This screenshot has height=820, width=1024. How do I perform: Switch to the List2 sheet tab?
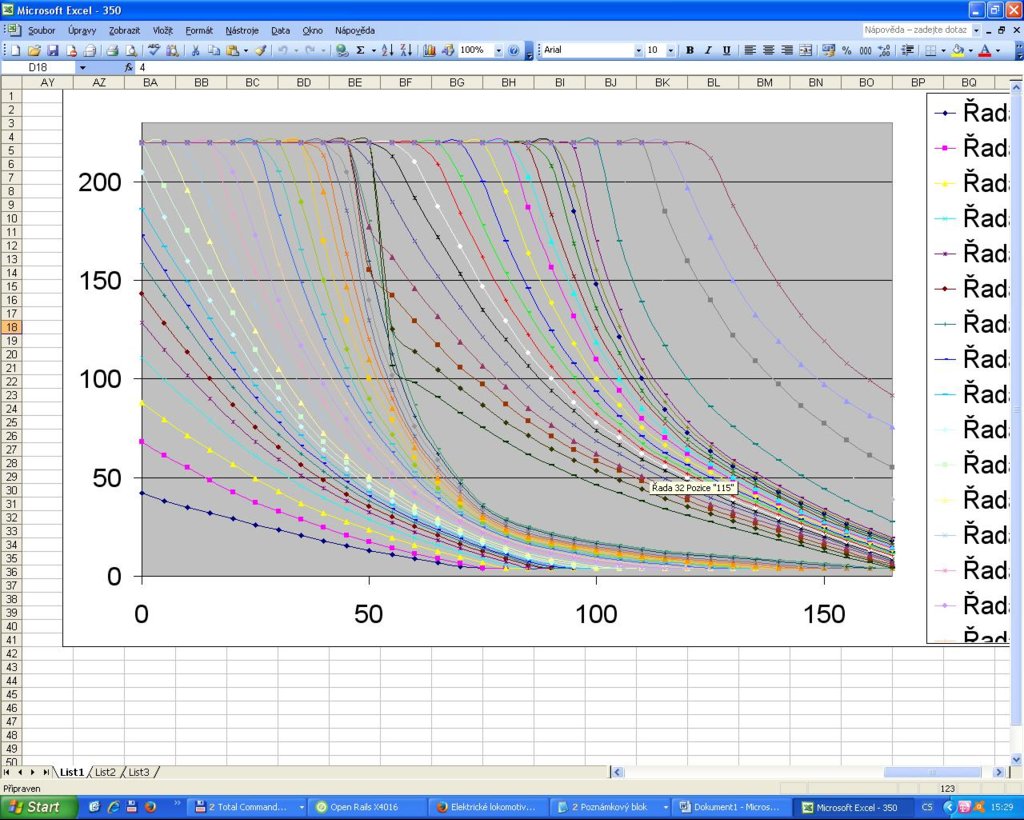point(106,772)
